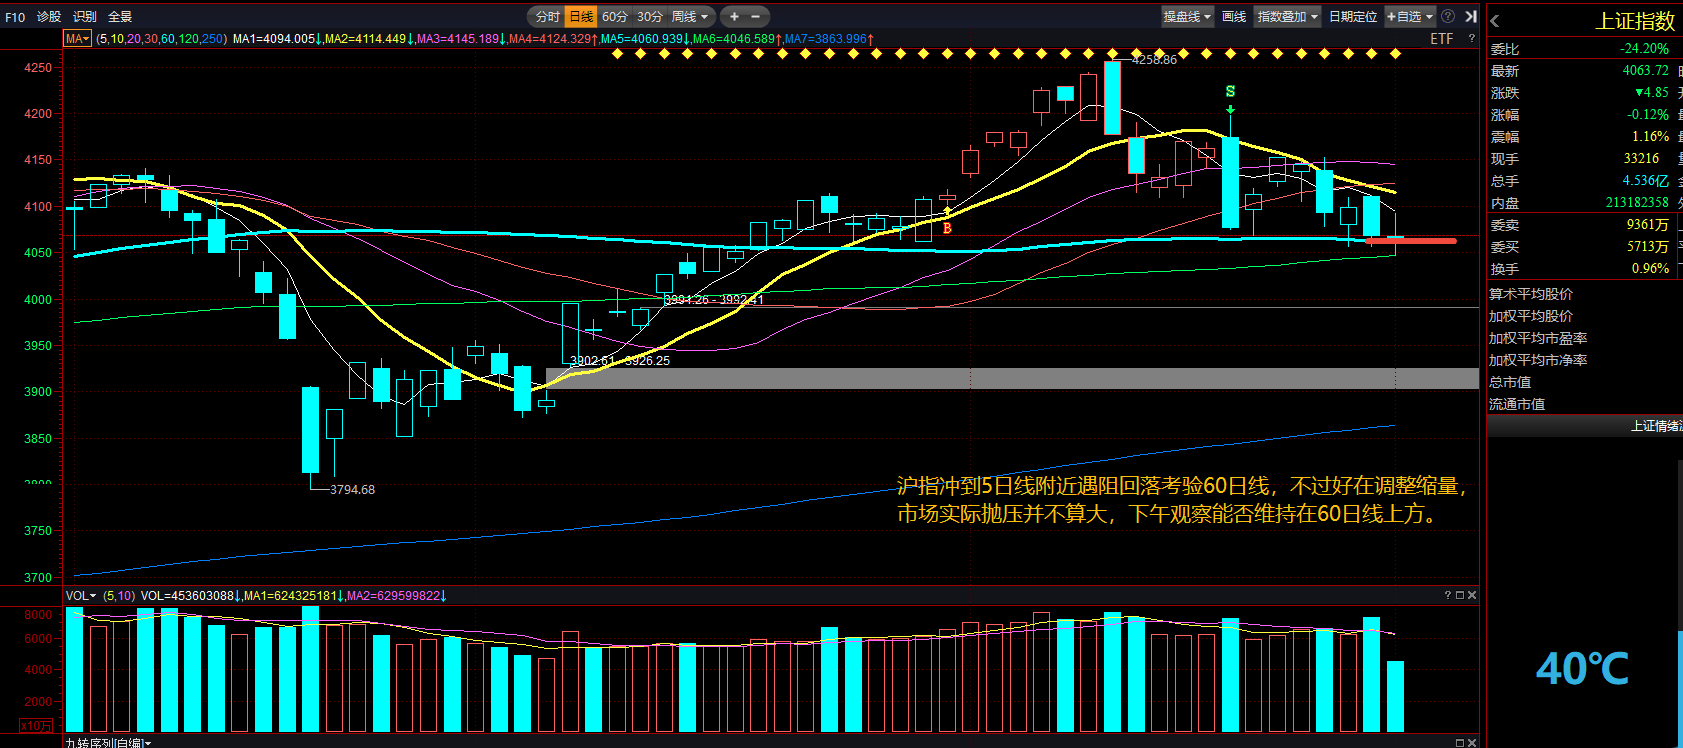
Task: Switch to 全景 panorama view
Action: pos(120,17)
